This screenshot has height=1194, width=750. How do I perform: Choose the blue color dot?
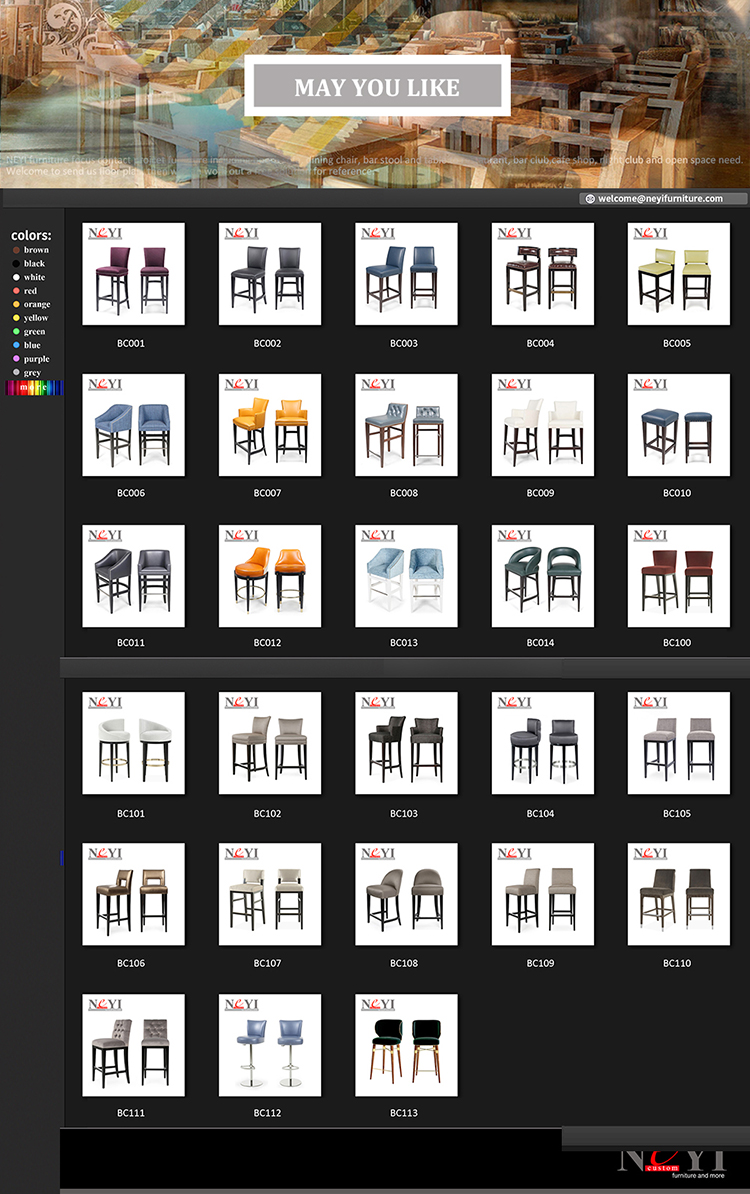click(x=16, y=345)
